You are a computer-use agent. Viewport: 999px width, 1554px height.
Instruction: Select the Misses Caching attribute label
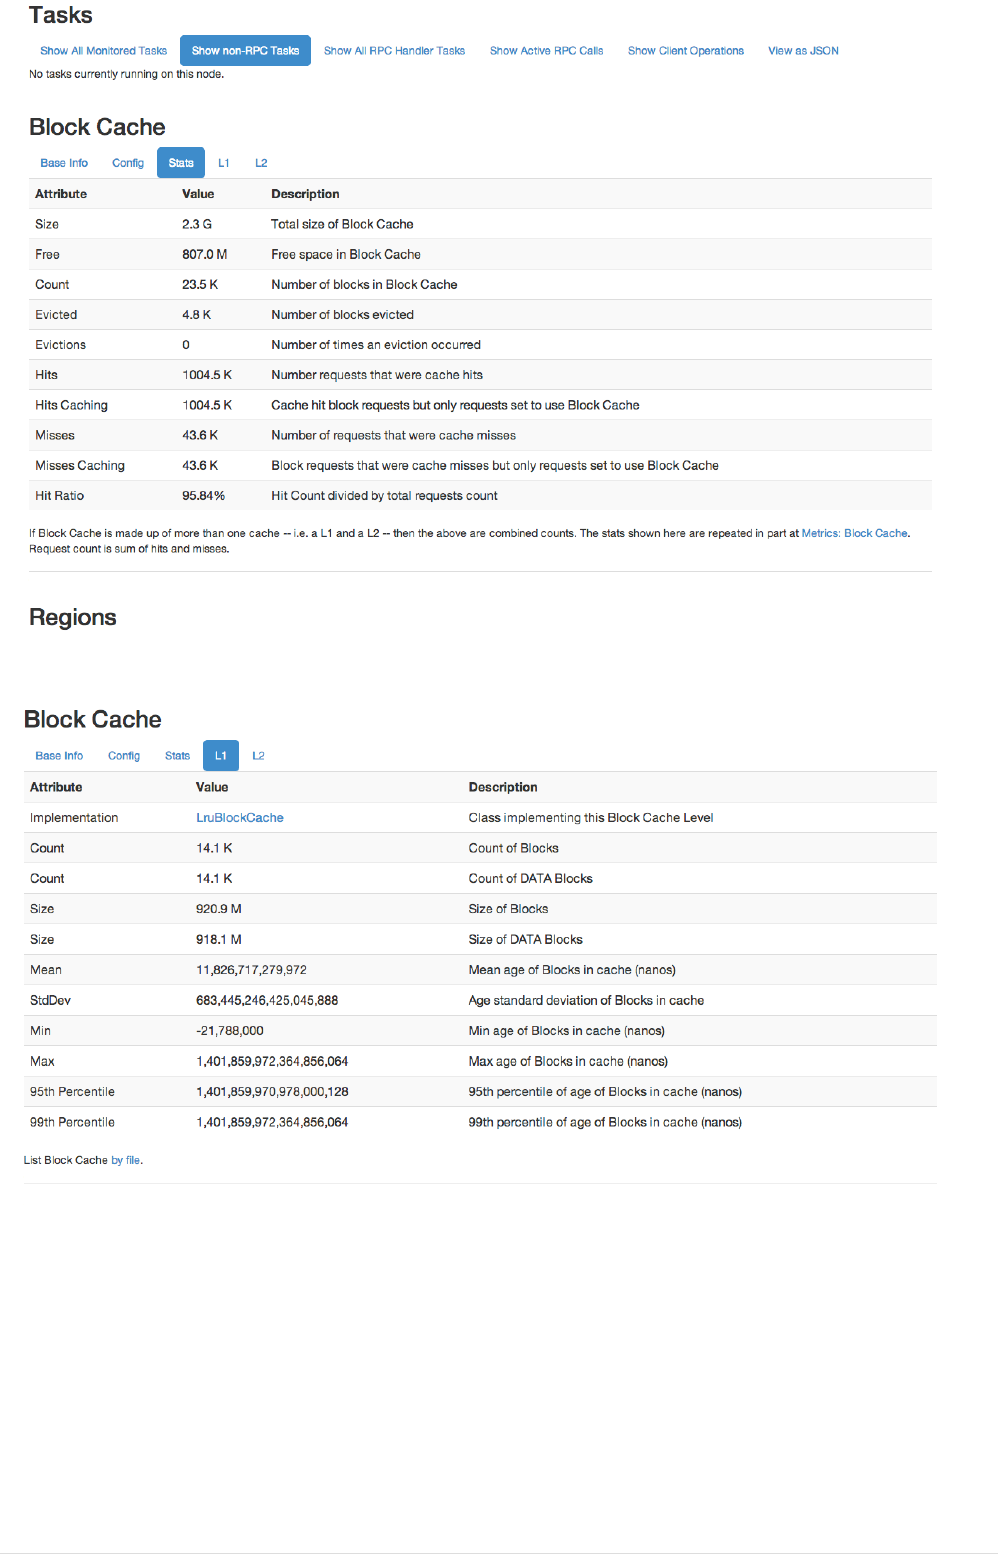pos(80,466)
